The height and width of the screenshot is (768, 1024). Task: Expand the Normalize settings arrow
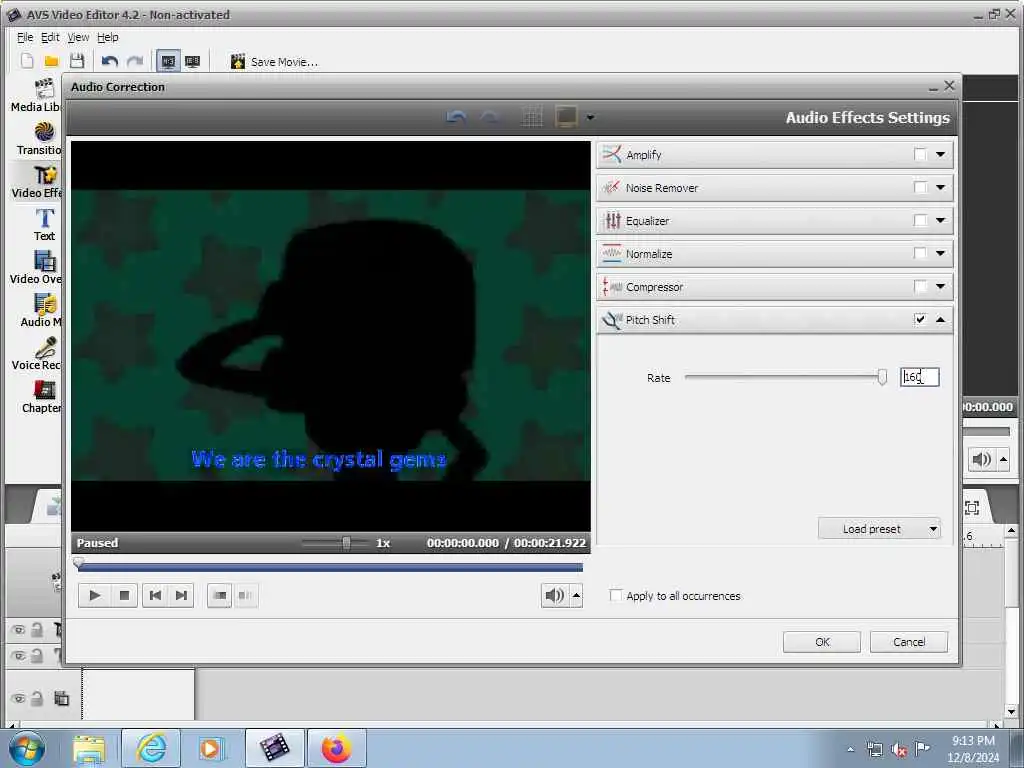pyautogui.click(x=940, y=253)
